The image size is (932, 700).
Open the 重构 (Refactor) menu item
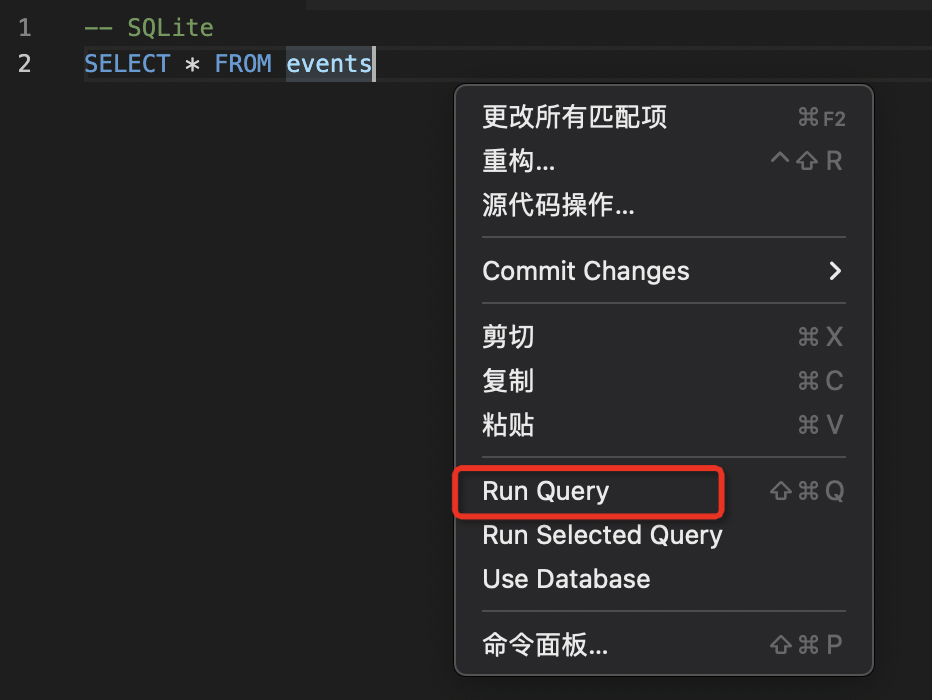(x=520, y=159)
